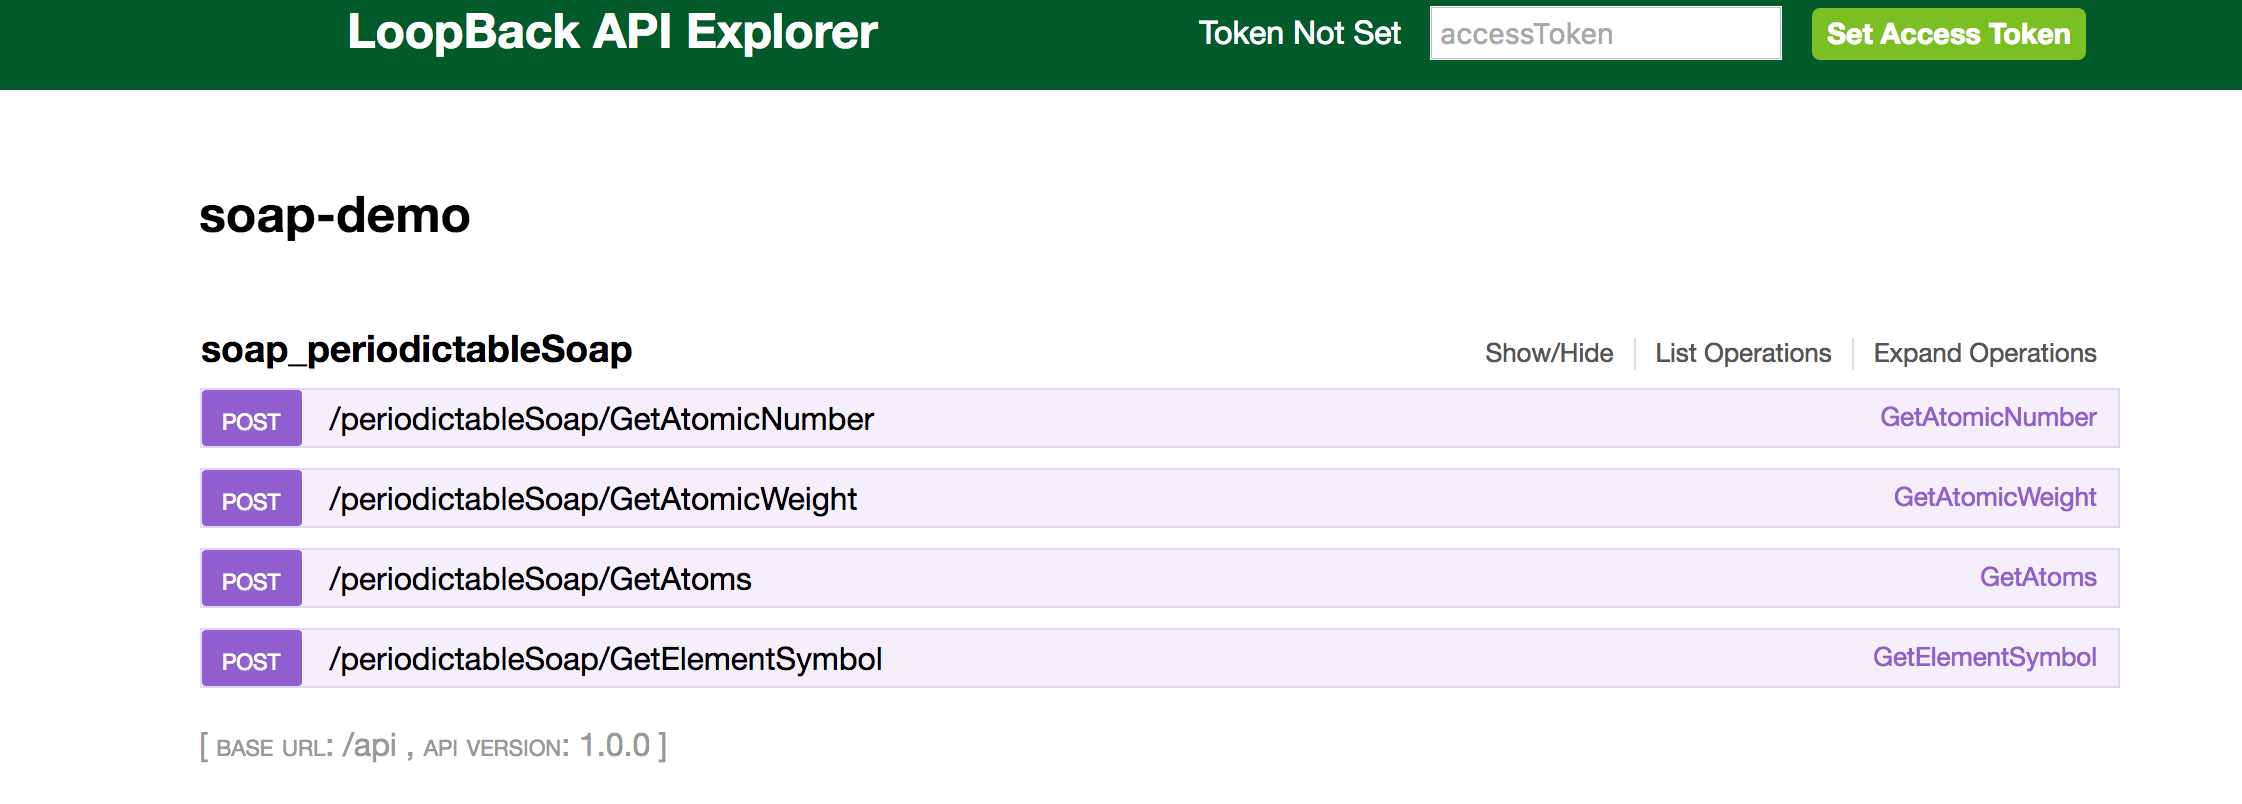Click the POST badge for GetAtomicWeight
This screenshot has width=2242, height=804.
251,499
